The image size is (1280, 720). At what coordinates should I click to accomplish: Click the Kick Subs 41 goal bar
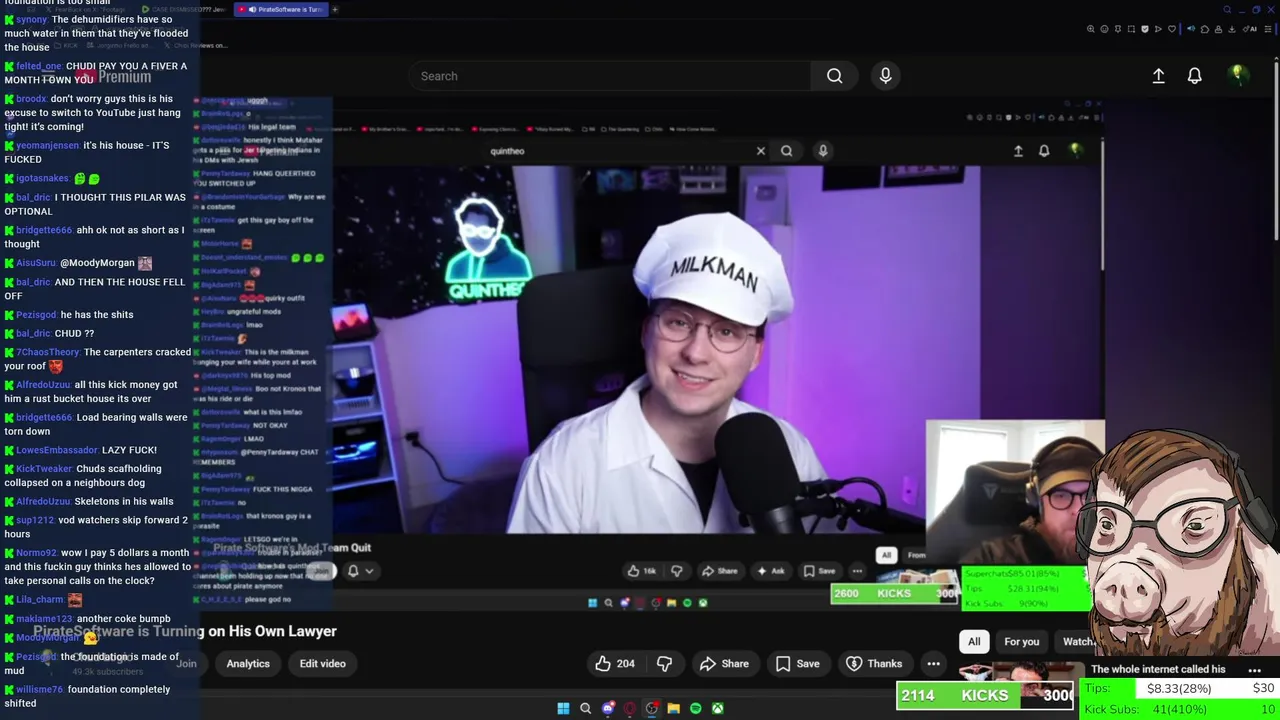pos(1182,709)
